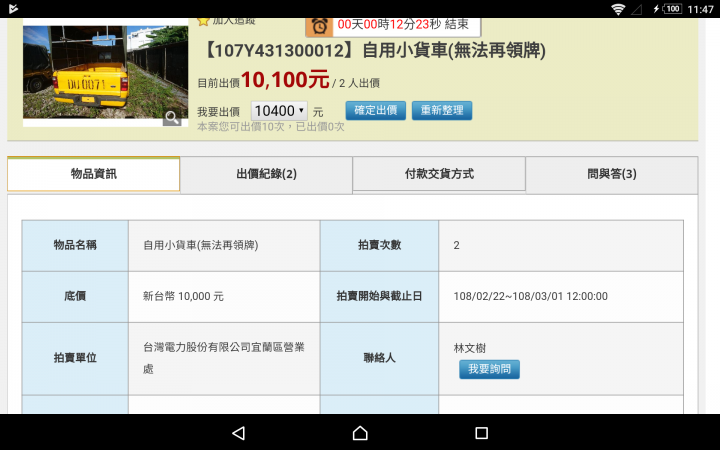This screenshot has width=720, height=450.
Task: Tap the alarm clock countdown icon
Action: [320, 27]
